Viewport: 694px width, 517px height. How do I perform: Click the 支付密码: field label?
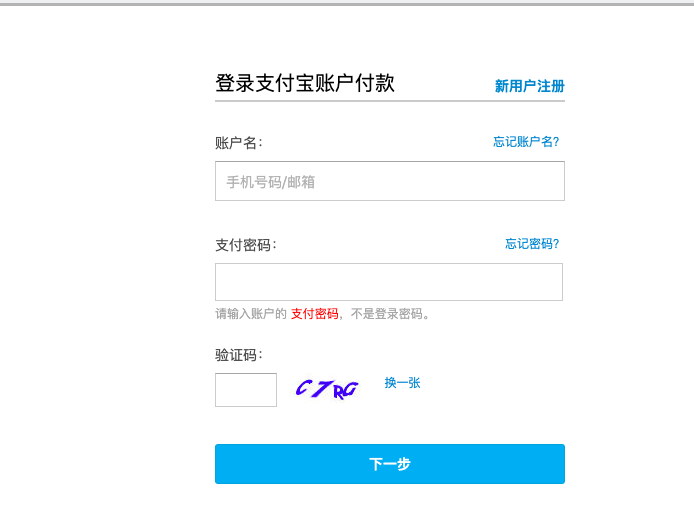click(245, 245)
